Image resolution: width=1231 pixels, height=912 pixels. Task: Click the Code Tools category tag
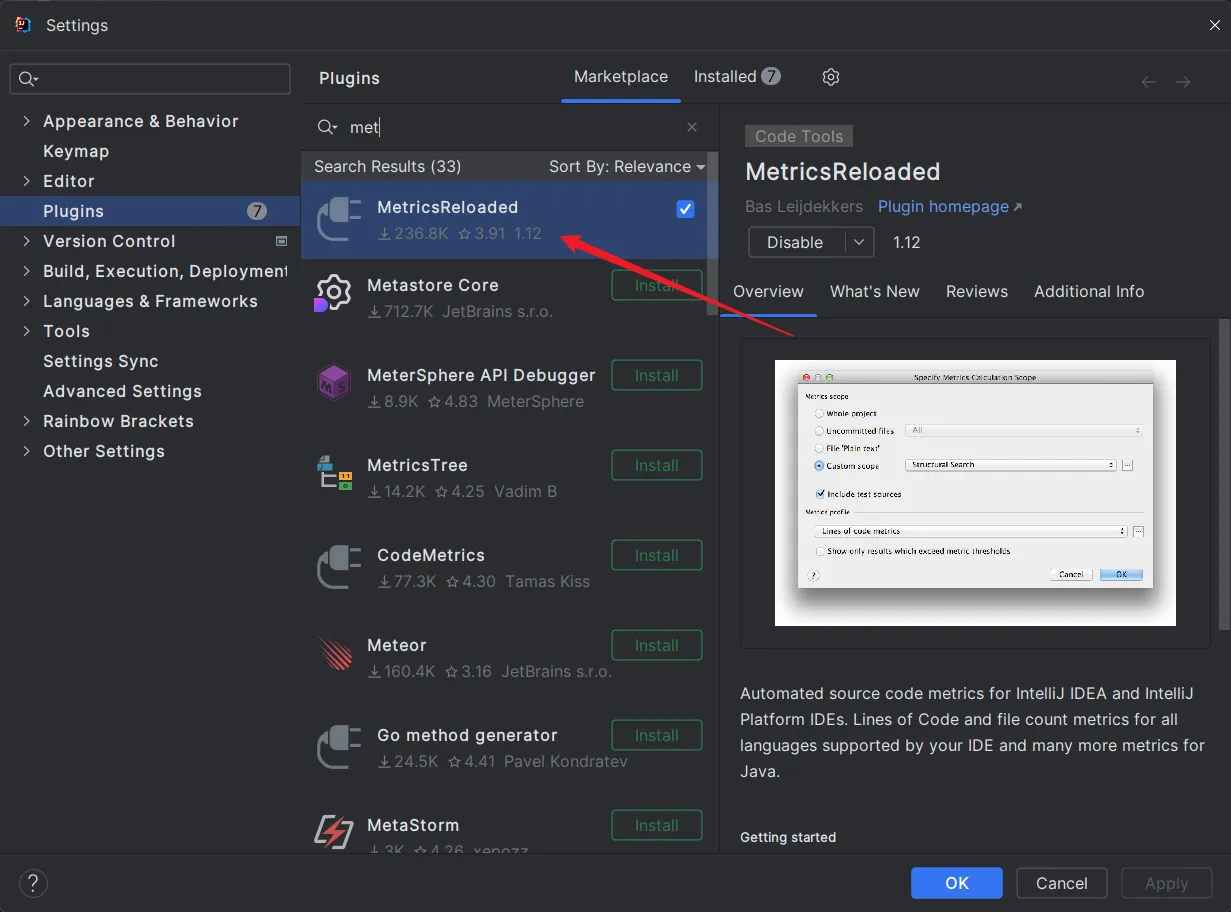[799, 136]
